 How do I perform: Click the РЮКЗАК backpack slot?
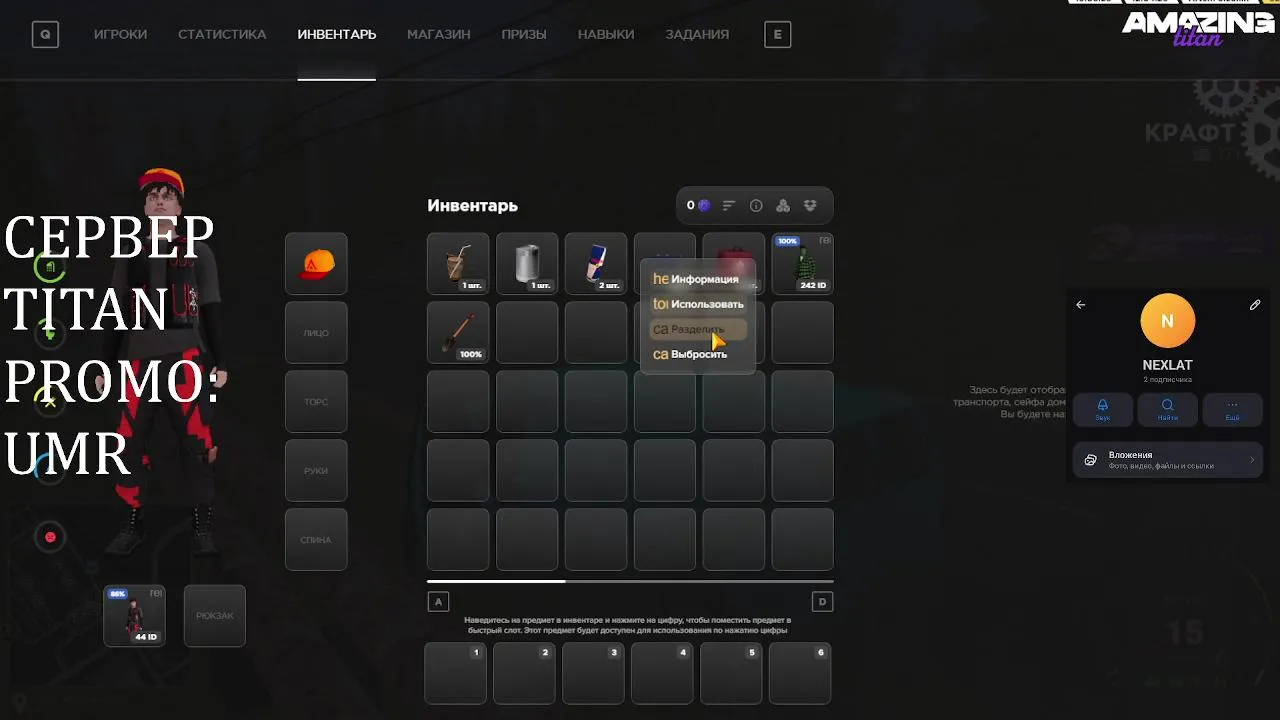[215, 616]
